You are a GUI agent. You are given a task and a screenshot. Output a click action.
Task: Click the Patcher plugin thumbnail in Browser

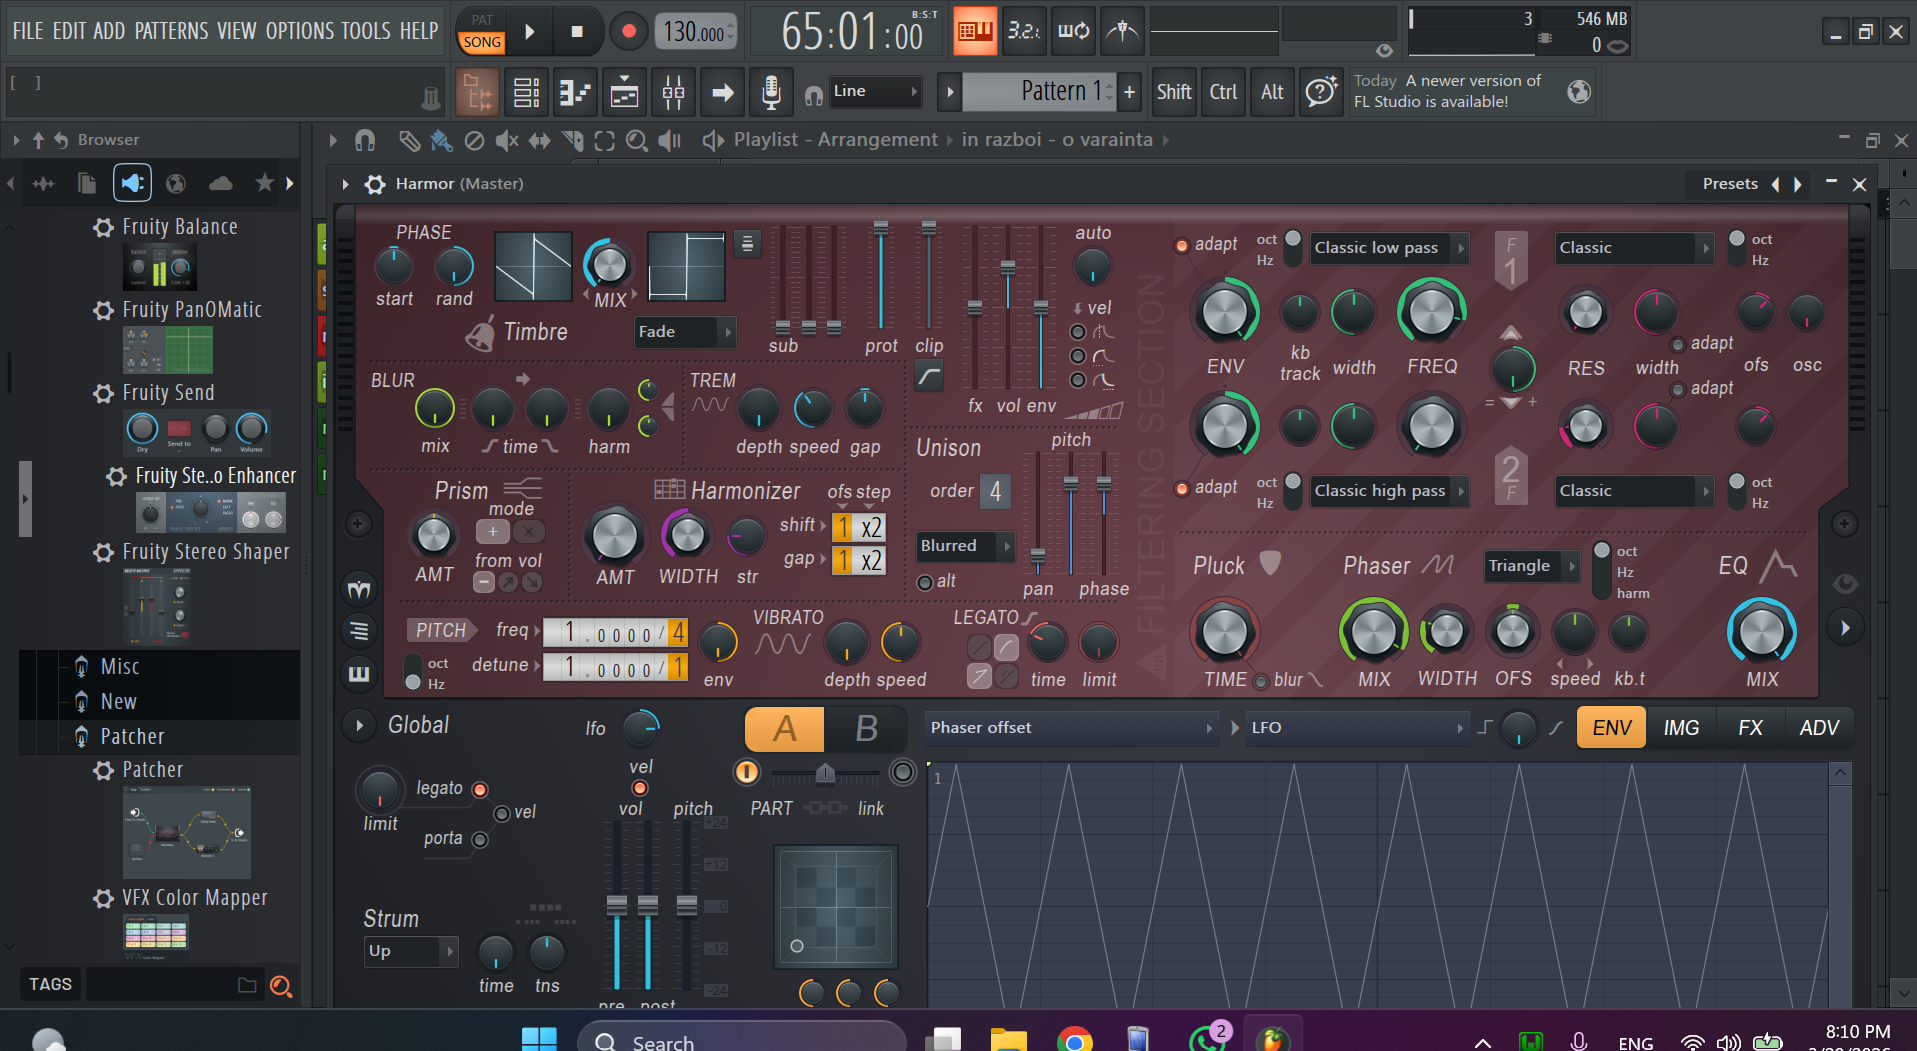187,832
